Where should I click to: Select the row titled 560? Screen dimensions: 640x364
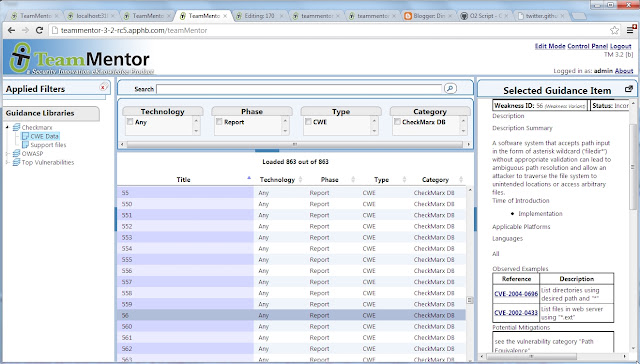click(291, 326)
